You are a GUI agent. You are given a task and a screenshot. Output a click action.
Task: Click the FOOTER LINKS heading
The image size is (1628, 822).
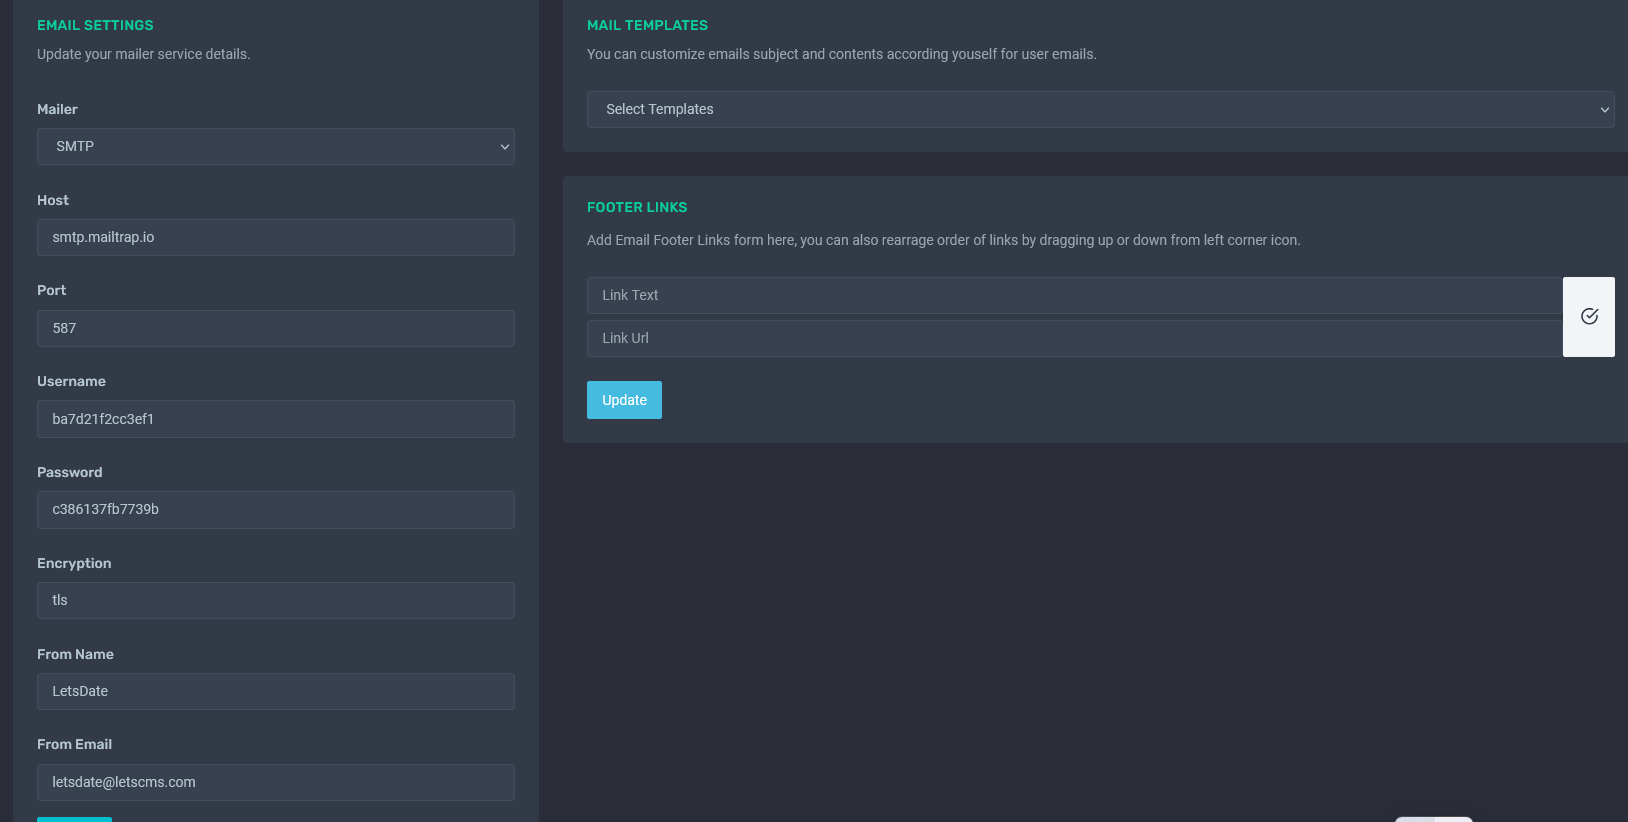click(637, 207)
